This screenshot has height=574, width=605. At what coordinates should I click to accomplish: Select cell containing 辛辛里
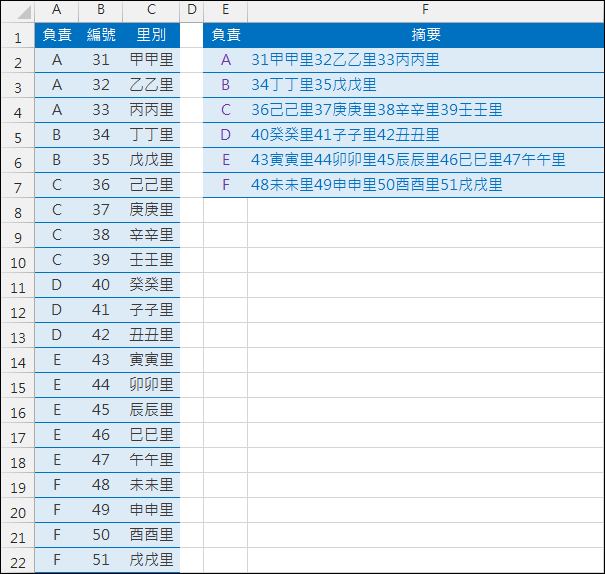[151, 235]
